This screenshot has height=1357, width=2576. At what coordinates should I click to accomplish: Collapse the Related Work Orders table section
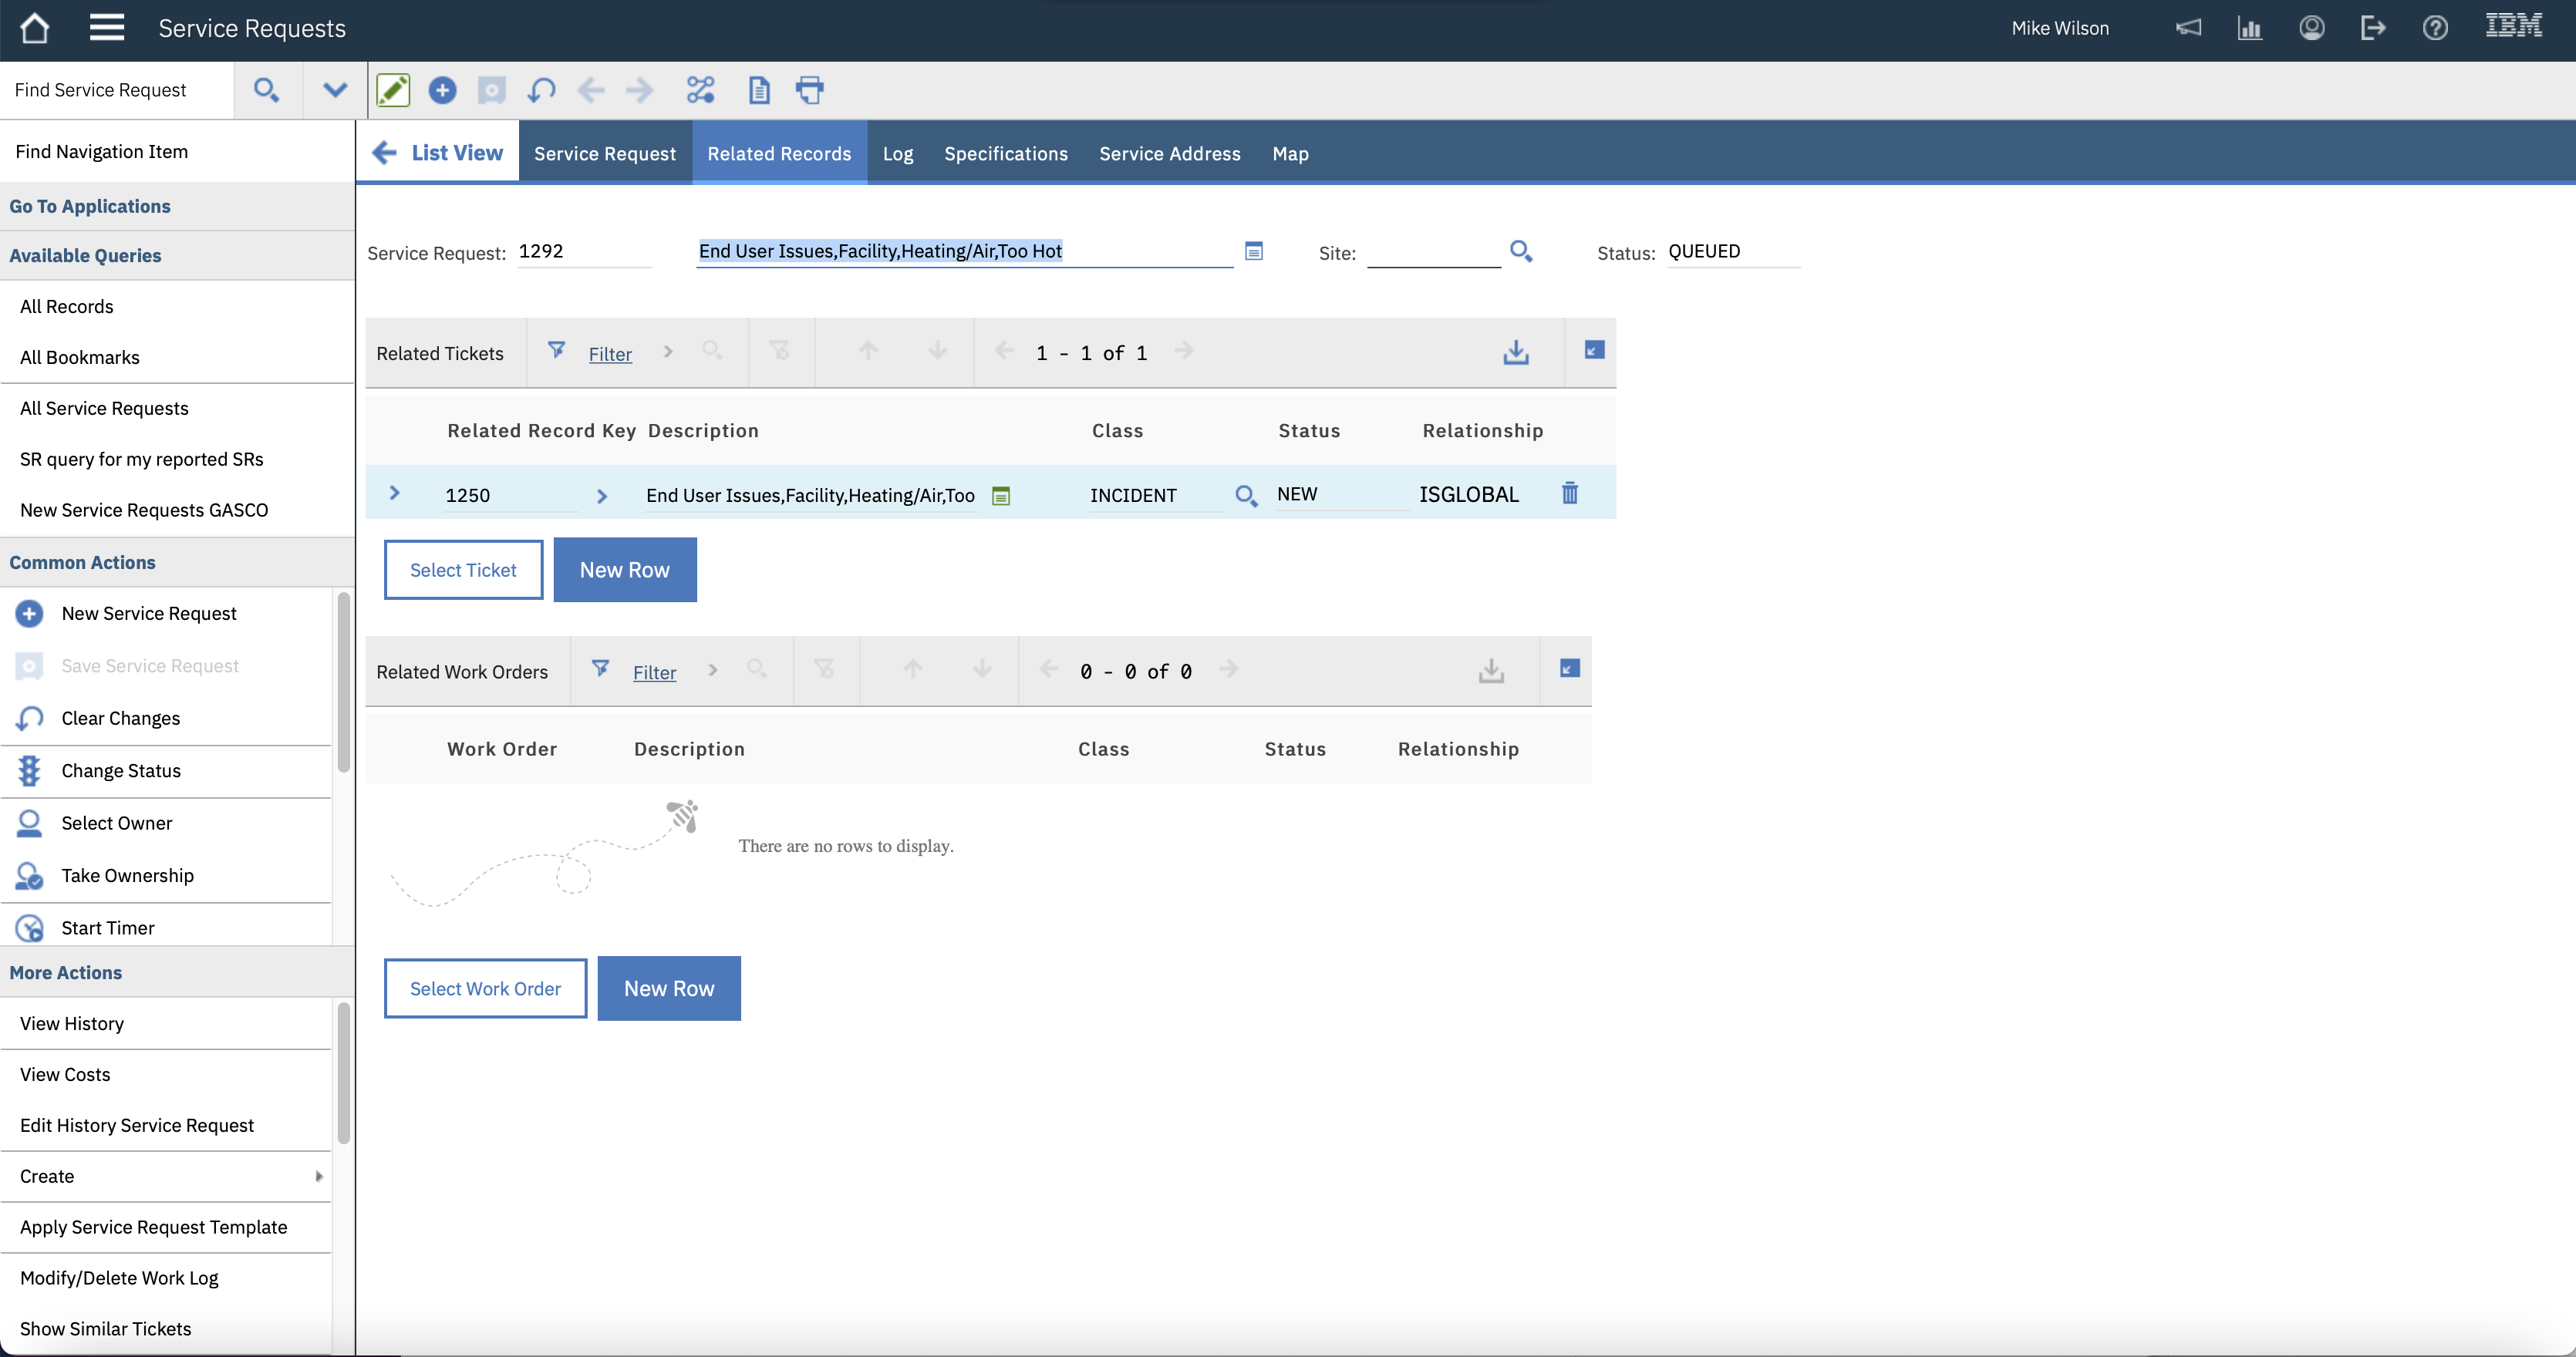(x=1569, y=668)
